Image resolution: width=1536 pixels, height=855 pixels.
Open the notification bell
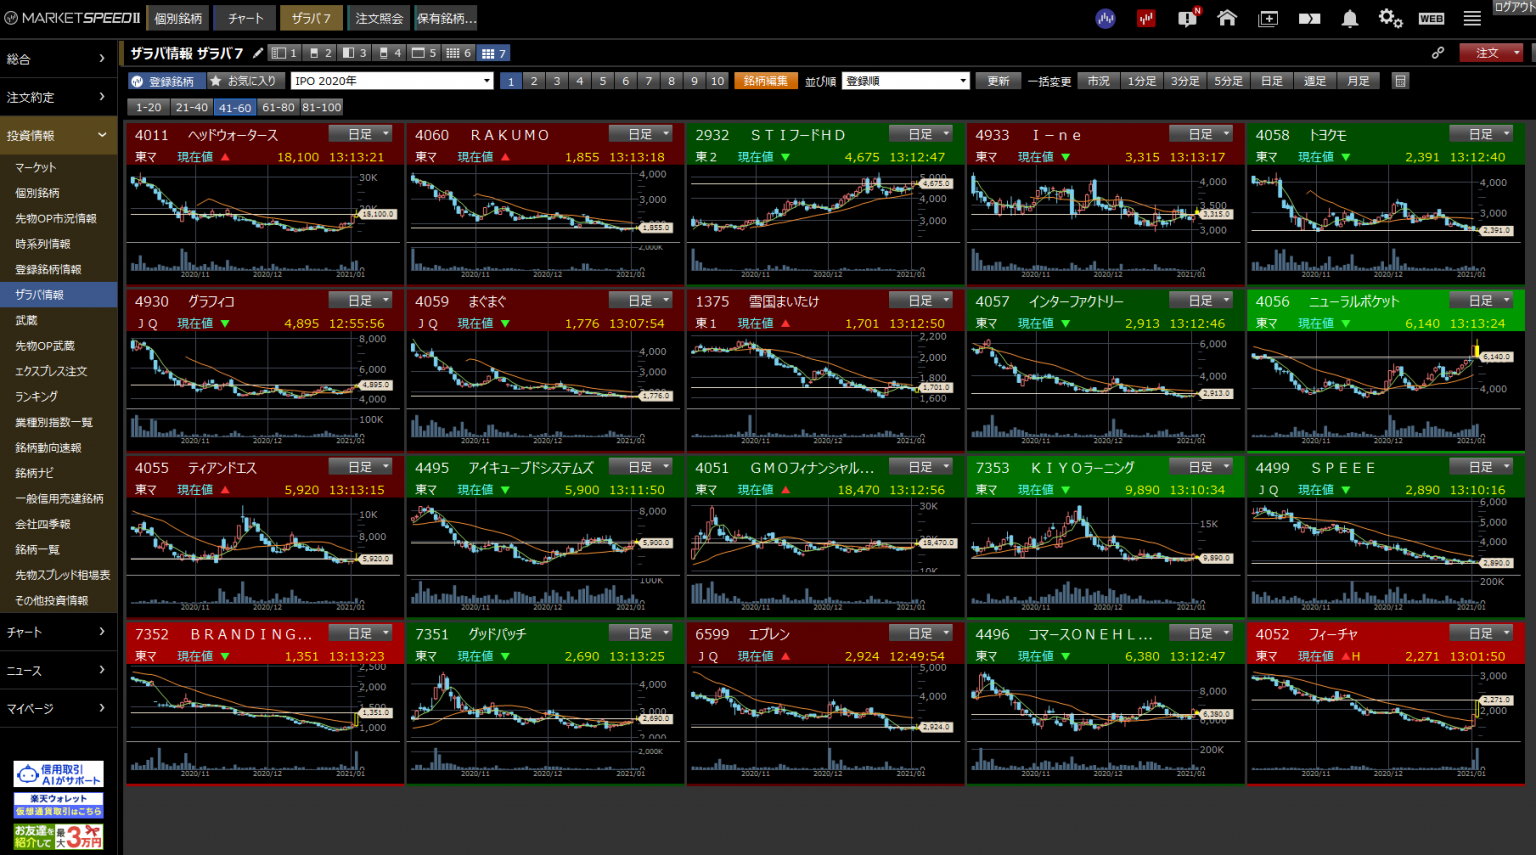pyautogui.click(x=1349, y=18)
